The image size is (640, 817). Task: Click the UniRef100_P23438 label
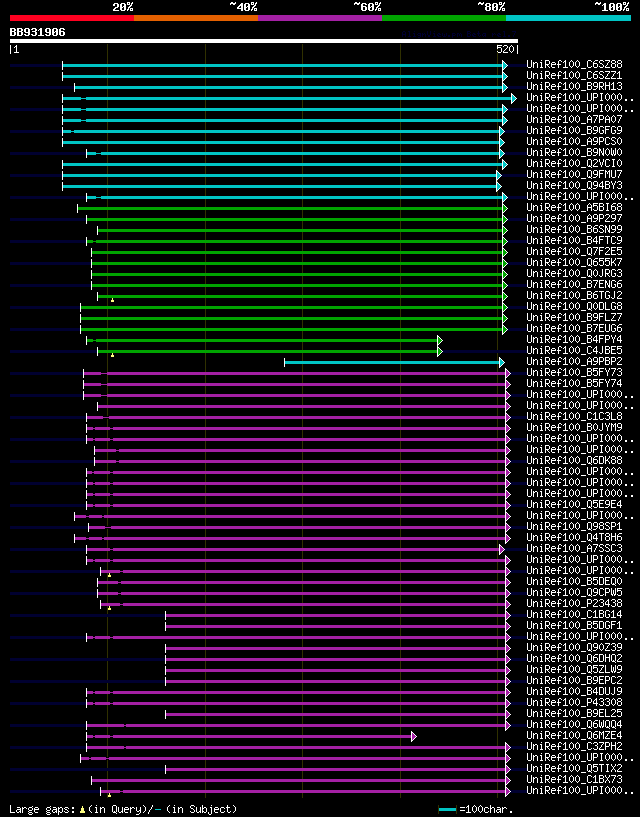pos(574,603)
